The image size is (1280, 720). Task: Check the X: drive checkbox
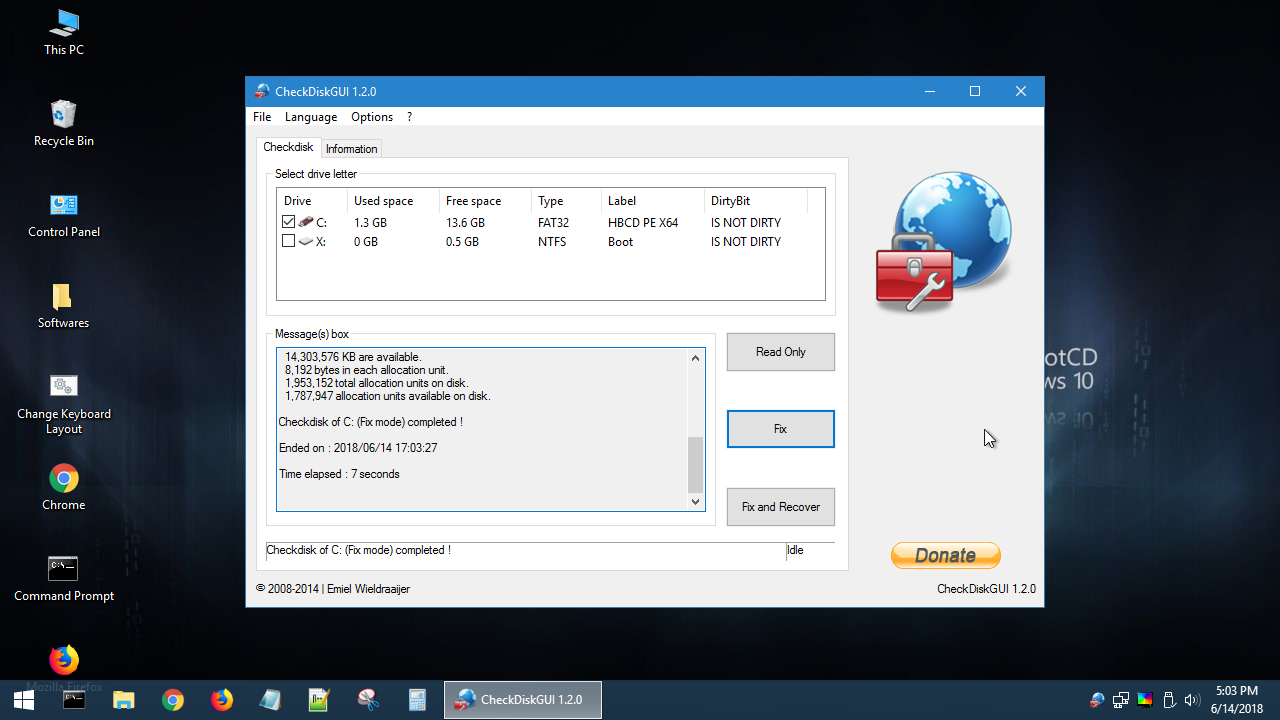click(288, 241)
